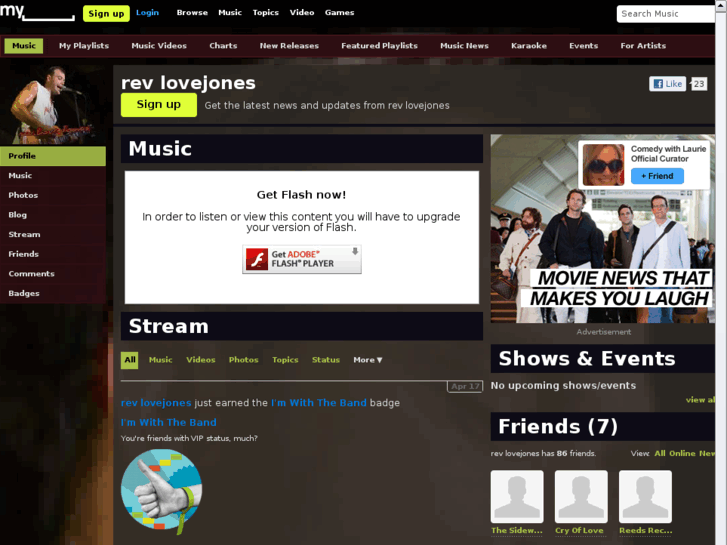Click view all under Shows & Events
This screenshot has height=545, width=727.
click(700, 400)
